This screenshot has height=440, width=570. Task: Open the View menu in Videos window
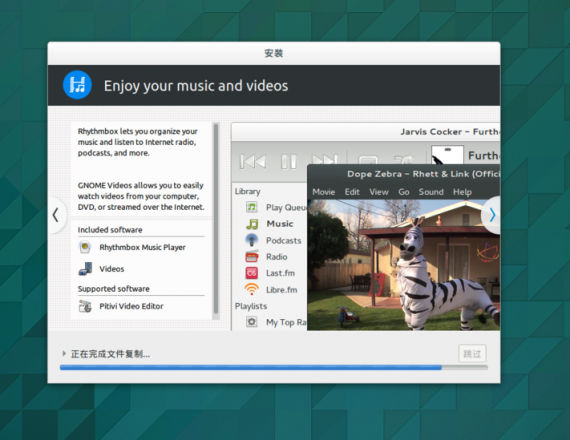(379, 192)
